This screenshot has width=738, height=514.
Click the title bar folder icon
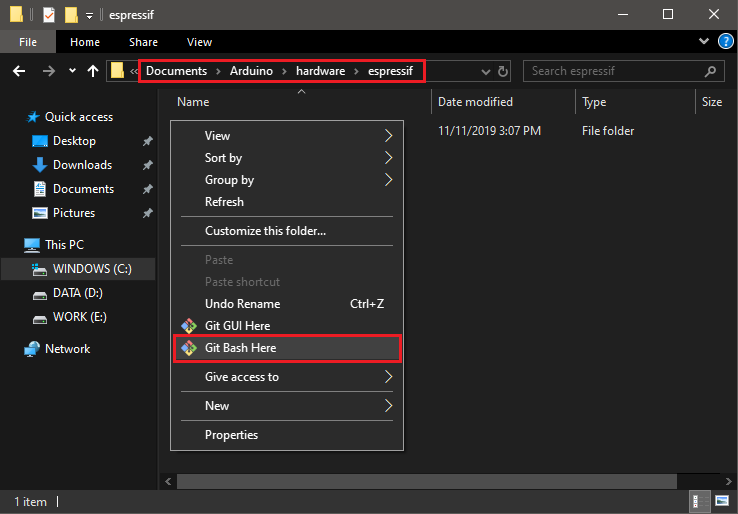(16, 15)
